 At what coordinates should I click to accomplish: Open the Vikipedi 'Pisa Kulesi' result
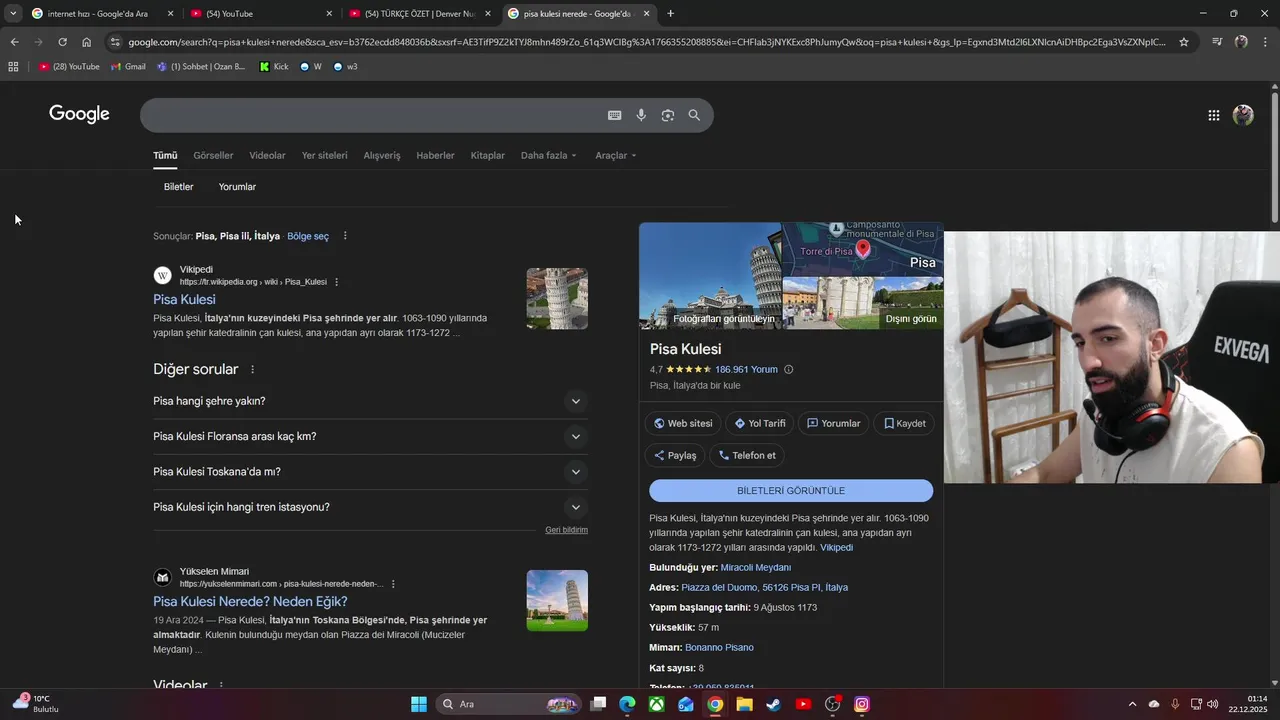184,299
